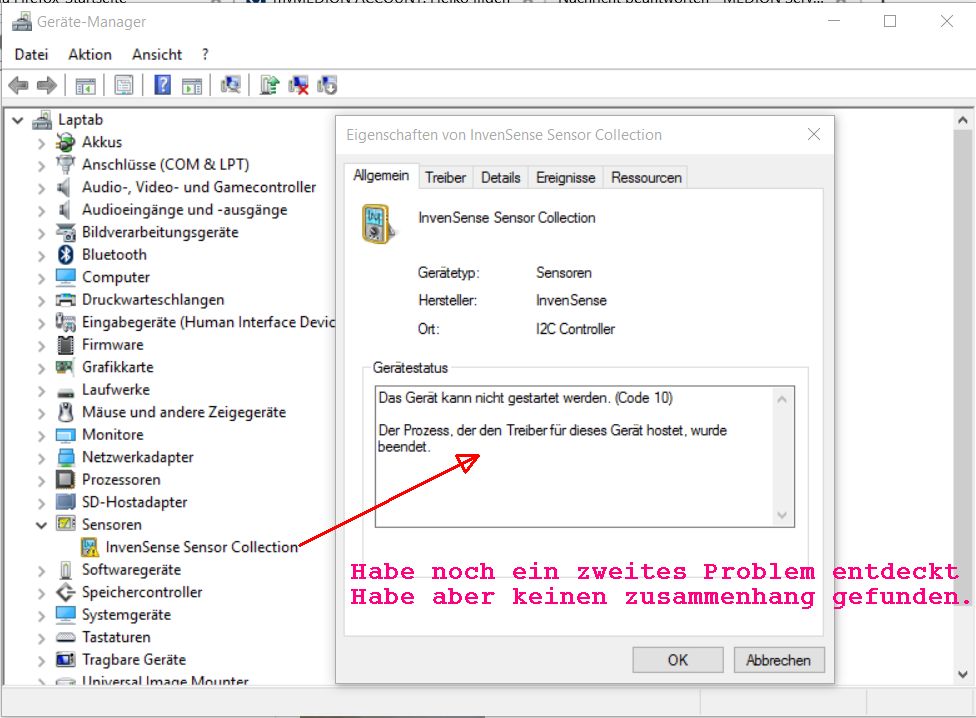Screen dimensions: 976x718
Task: Open the Aktion menu
Action: 90,54
